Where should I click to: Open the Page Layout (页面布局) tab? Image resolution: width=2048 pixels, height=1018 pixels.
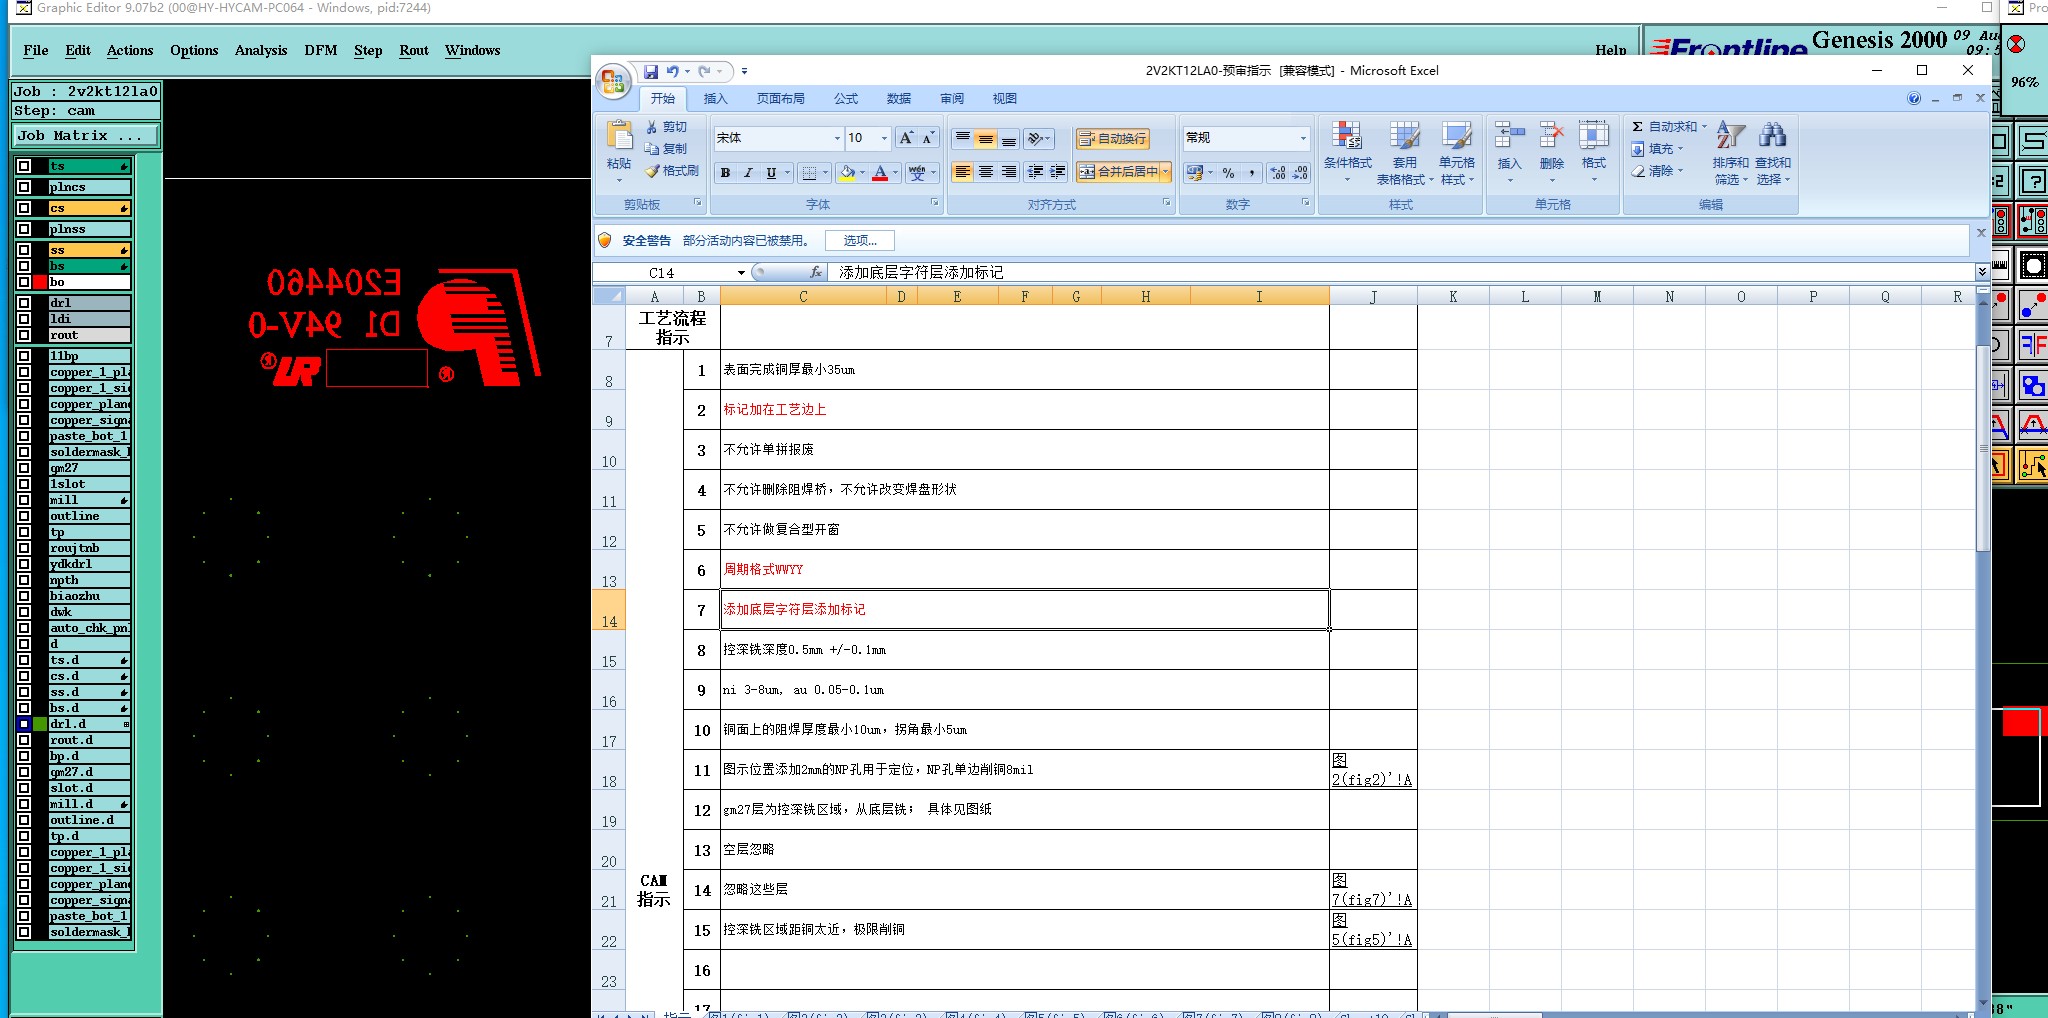click(780, 98)
